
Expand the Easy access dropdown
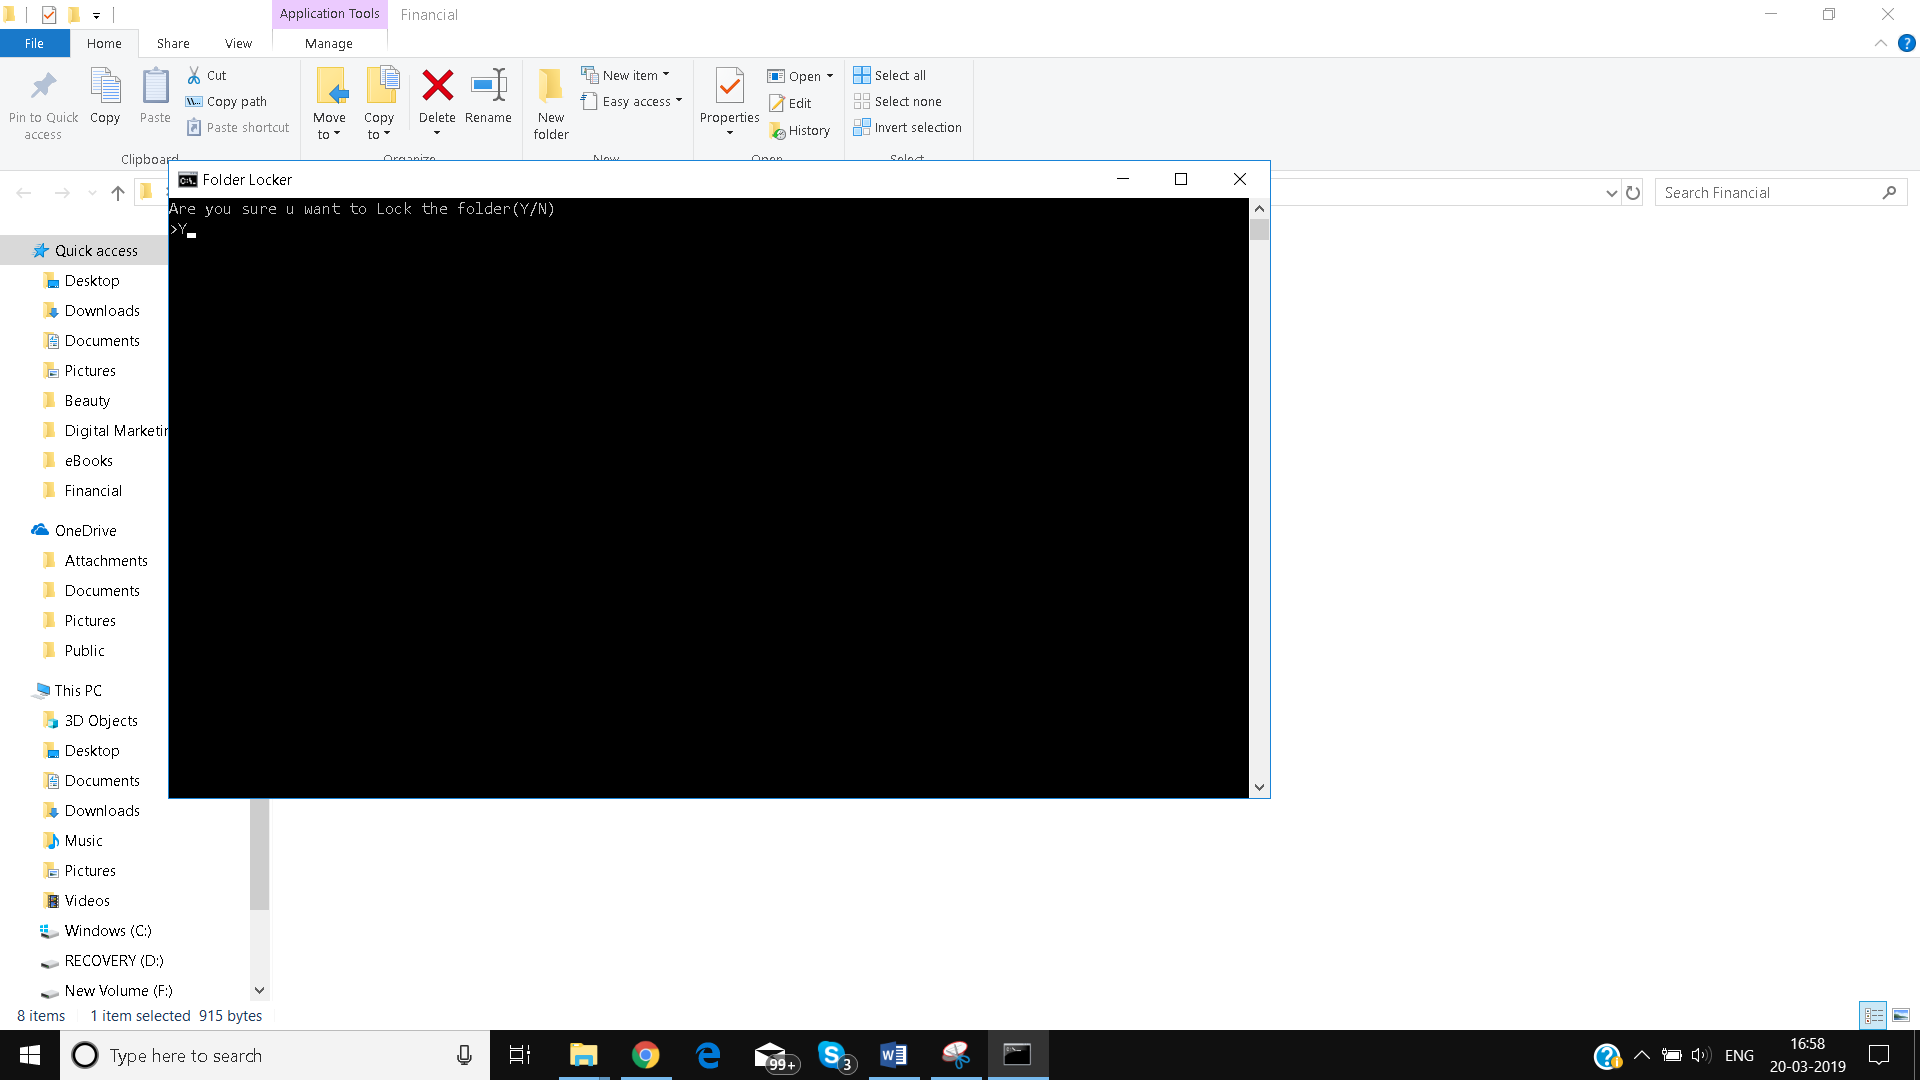coord(679,101)
